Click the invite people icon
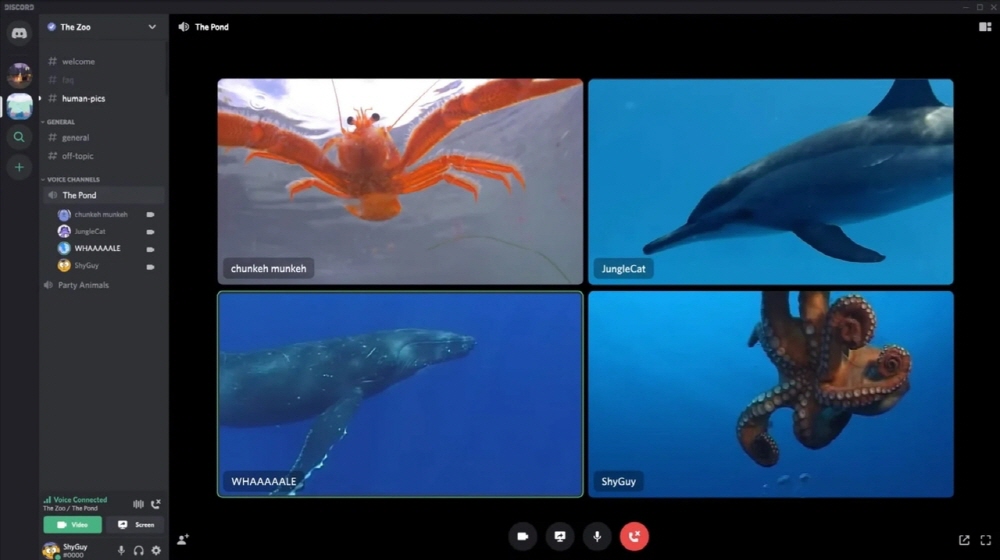 pyautogui.click(x=183, y=540)
